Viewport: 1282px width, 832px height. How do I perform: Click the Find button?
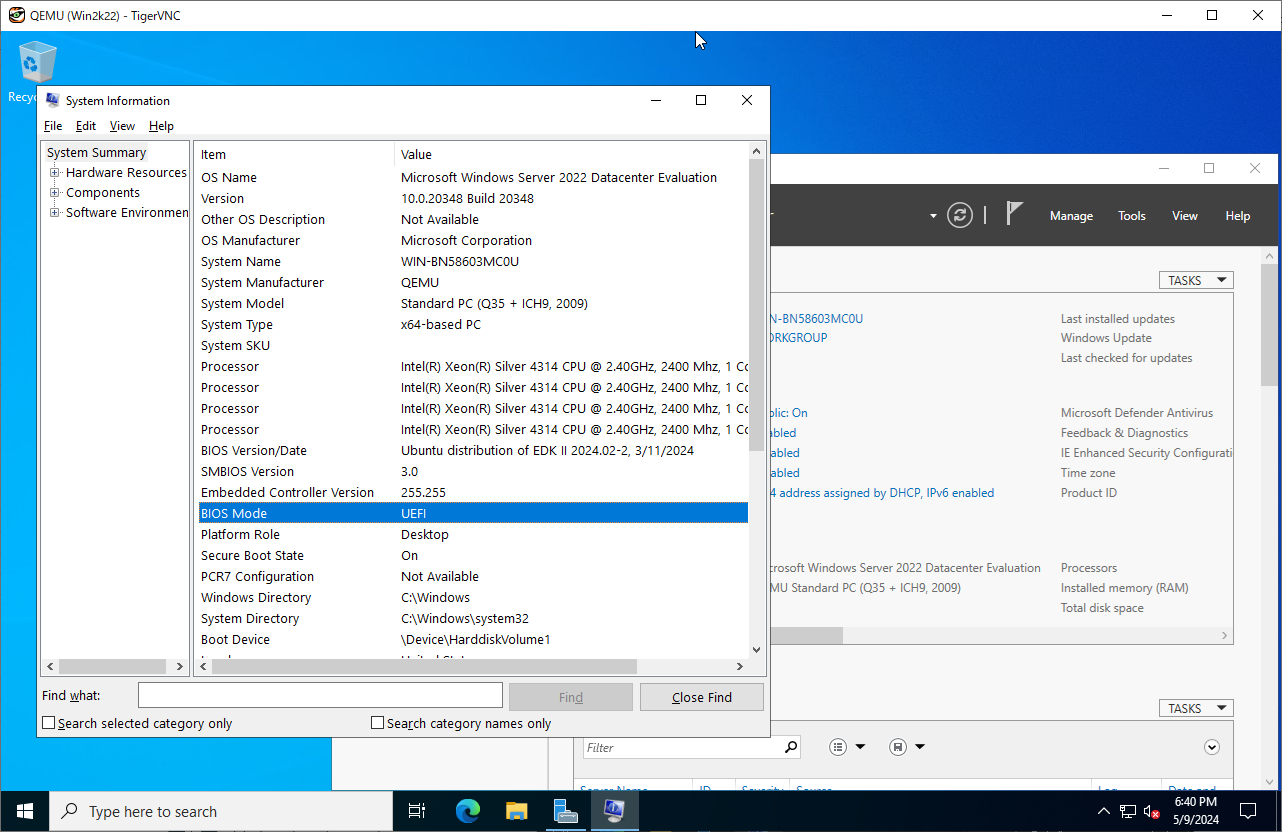571,697
